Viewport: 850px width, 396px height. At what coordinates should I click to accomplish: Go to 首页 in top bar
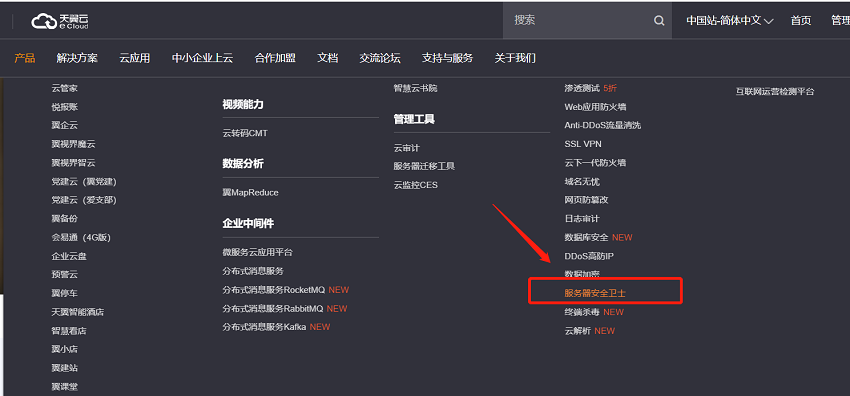click(x=801, y=21)
